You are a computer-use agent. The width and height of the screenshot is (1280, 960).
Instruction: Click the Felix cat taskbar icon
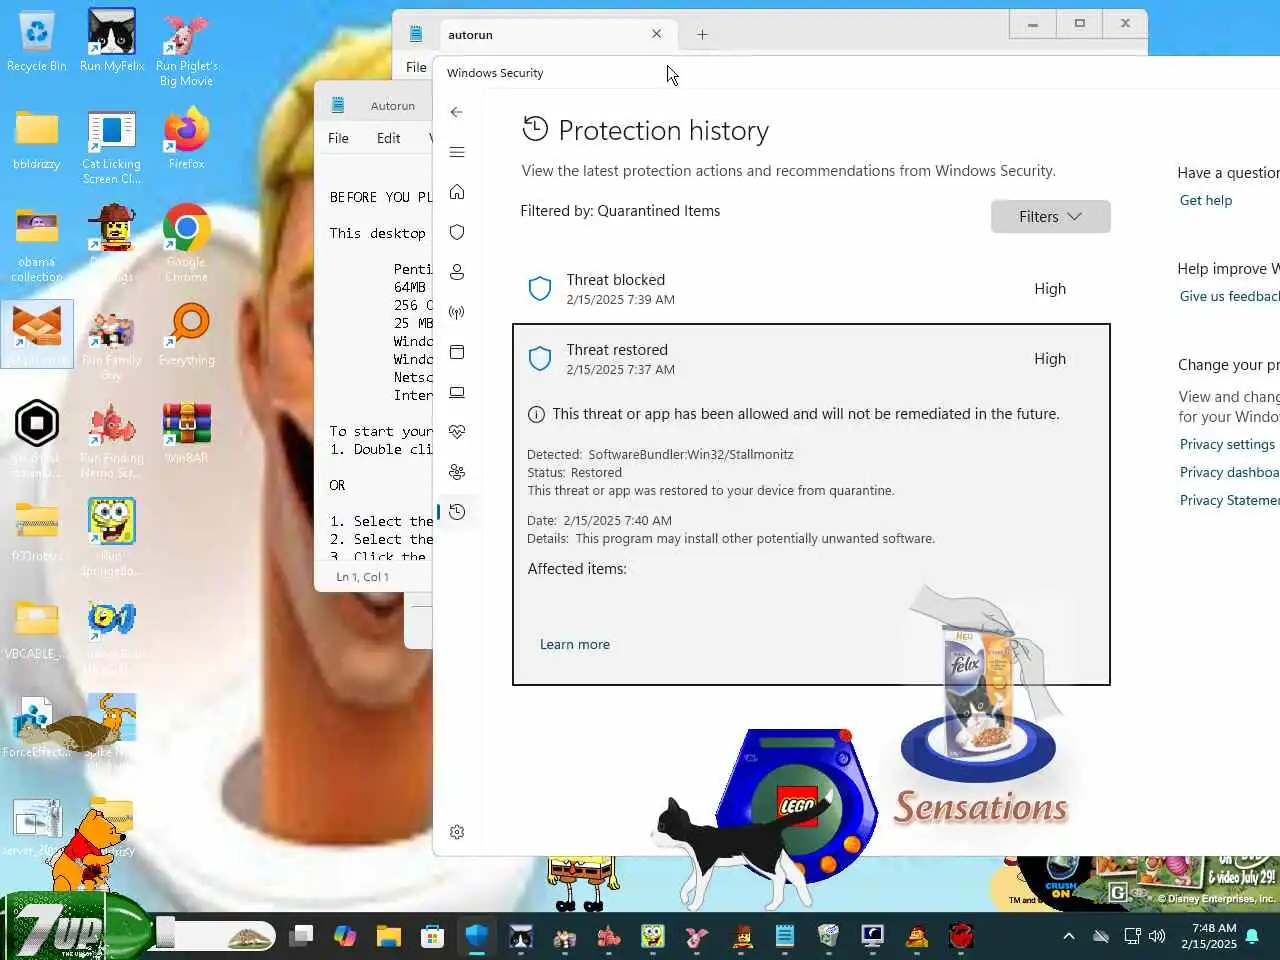[x=521, y=936]
